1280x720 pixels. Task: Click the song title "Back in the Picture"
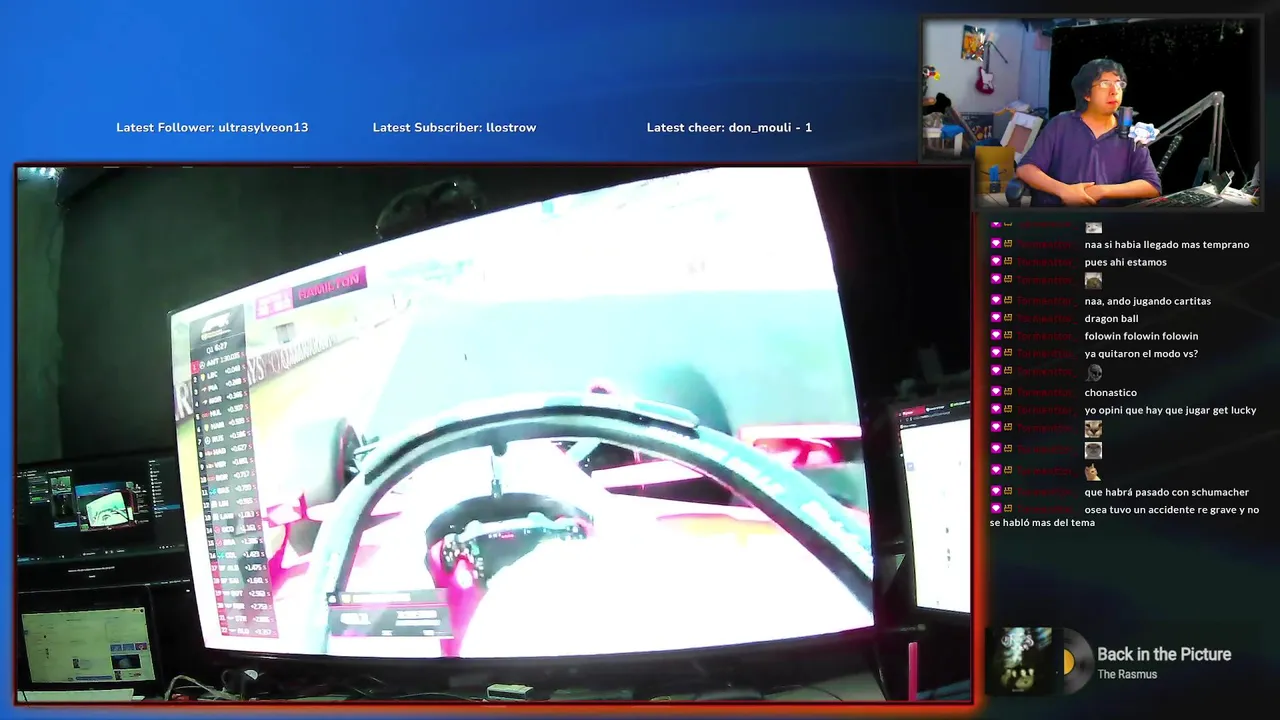1164,654
